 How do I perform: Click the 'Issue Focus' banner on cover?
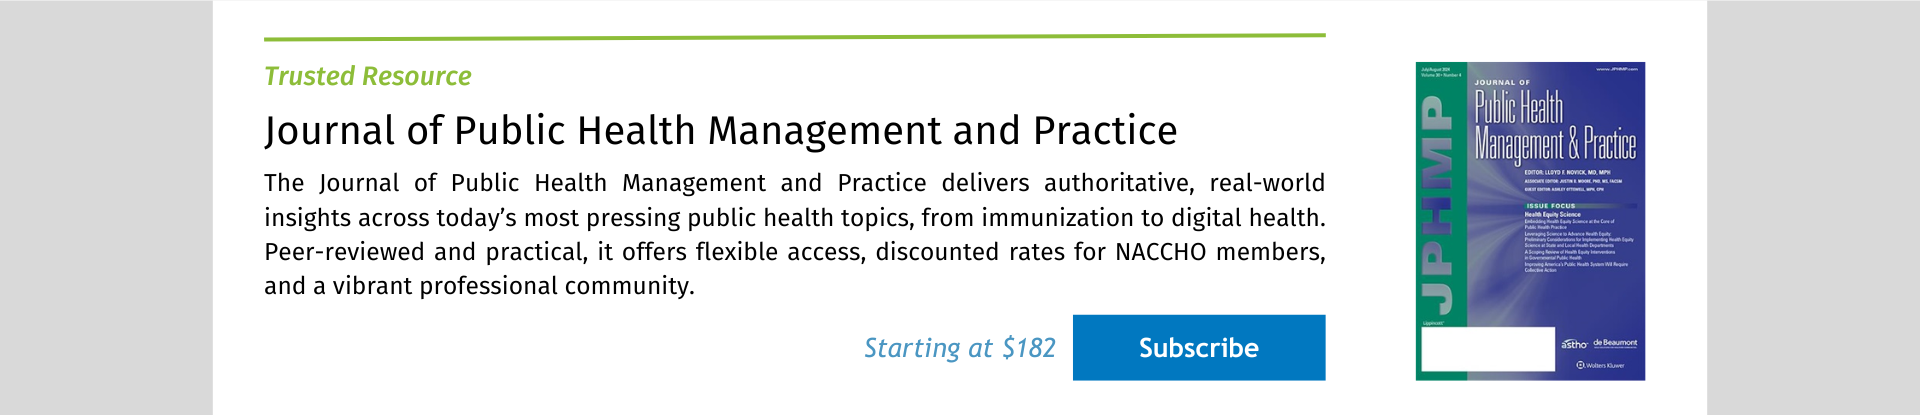[x=1552, y=206]
